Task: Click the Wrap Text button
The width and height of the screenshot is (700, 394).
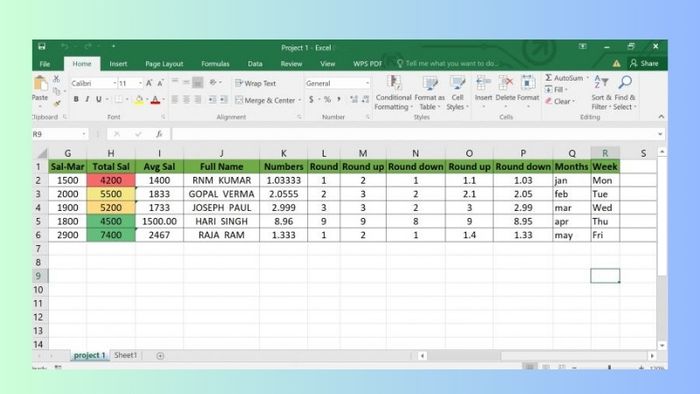Action: (x=256, y=83)
